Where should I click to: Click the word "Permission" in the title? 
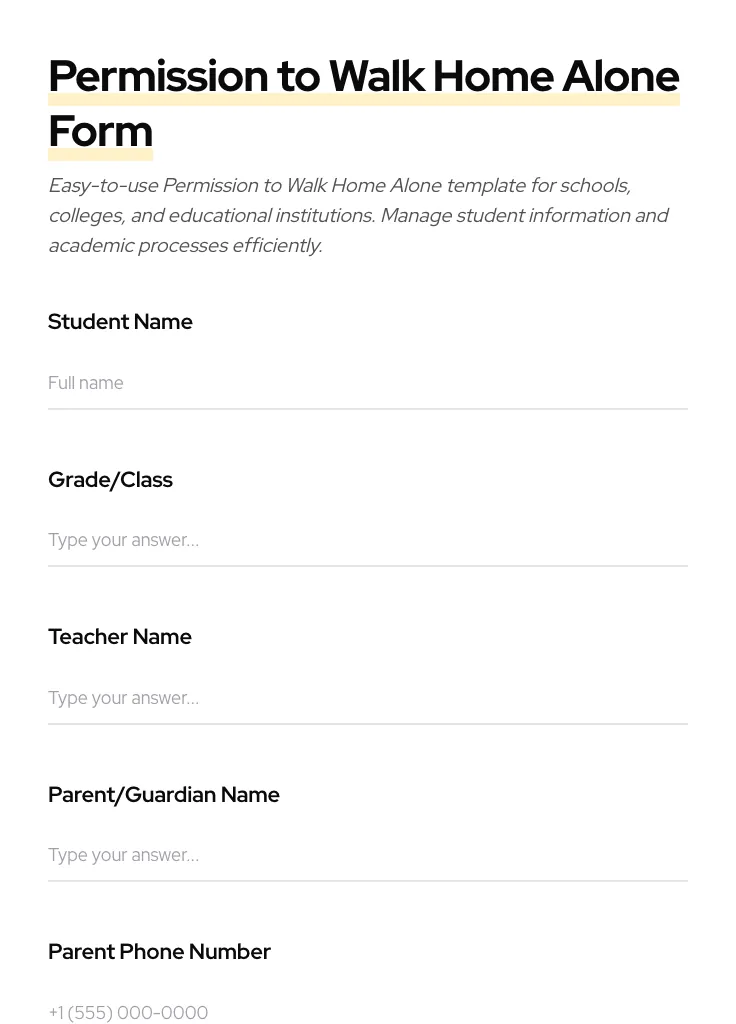(x=157, y=77)
